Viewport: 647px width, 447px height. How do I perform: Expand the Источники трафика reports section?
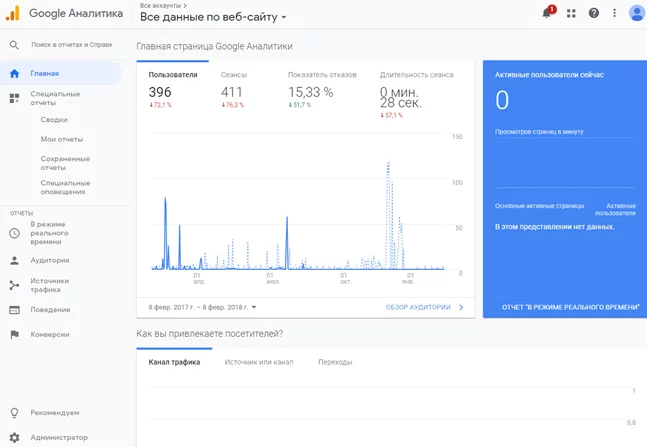point(50,285)
